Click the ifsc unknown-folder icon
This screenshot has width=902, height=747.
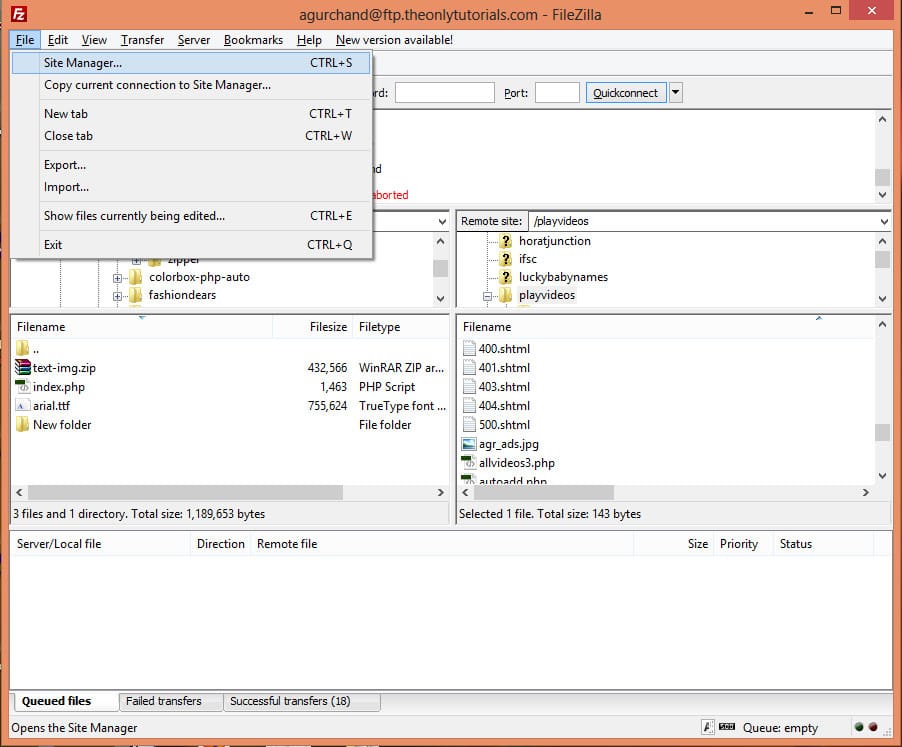pos(506,259)
